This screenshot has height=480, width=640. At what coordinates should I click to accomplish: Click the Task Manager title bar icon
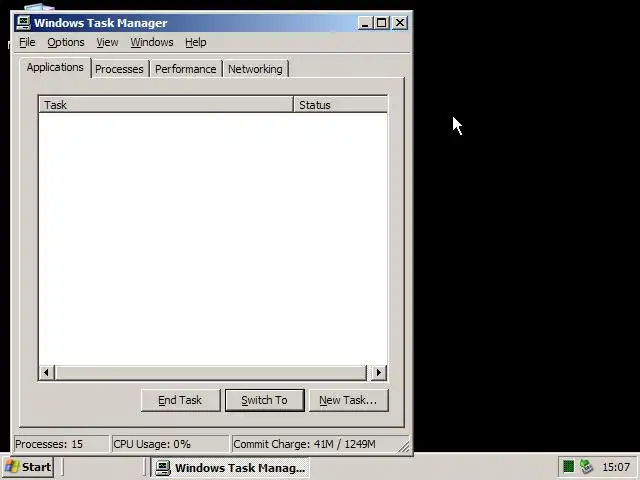pos(23,23)
